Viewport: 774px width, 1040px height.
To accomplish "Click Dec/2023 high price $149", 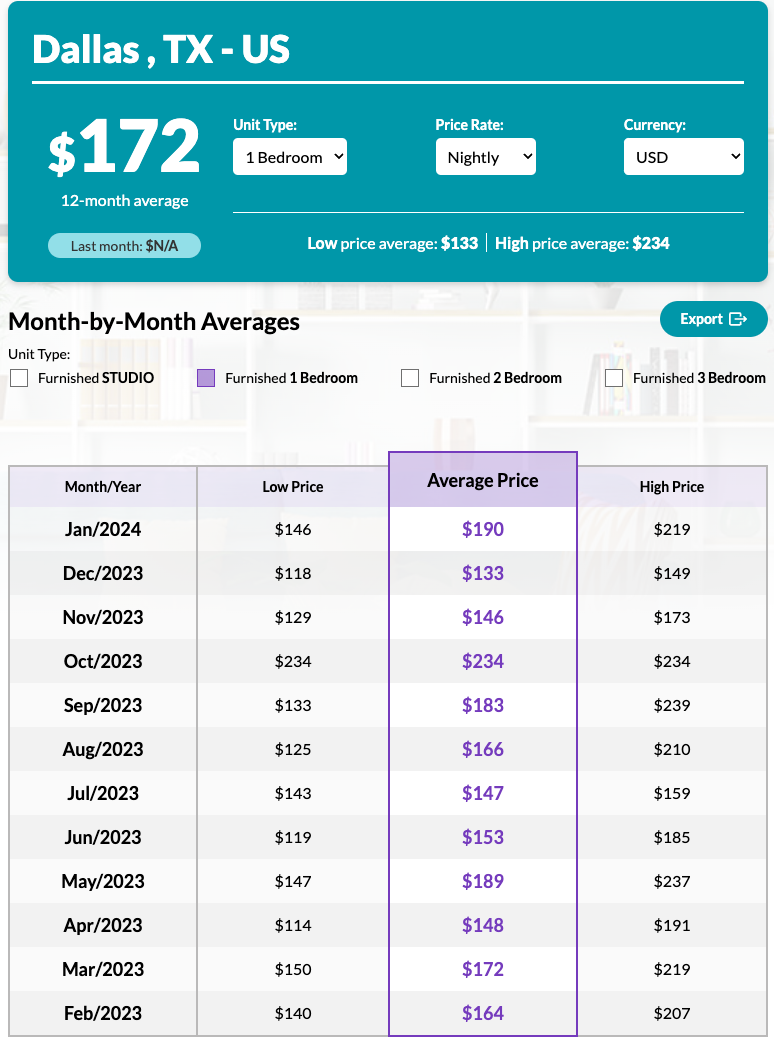I will (x=672, y=573).
